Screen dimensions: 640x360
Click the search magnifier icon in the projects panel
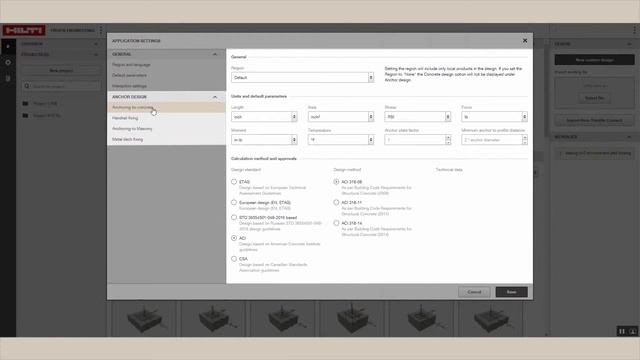coord(27,86)
